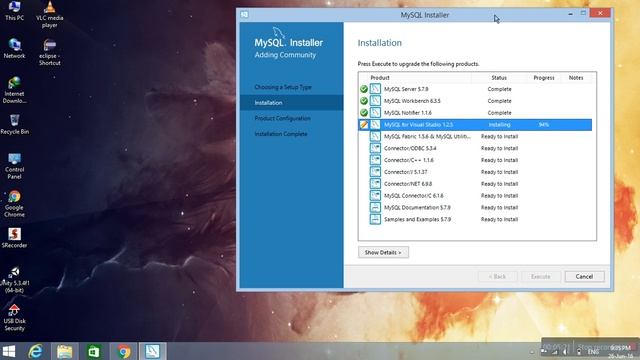Open Chrome from the taskbar
The image size is (640, 360).
pos(123,351)
